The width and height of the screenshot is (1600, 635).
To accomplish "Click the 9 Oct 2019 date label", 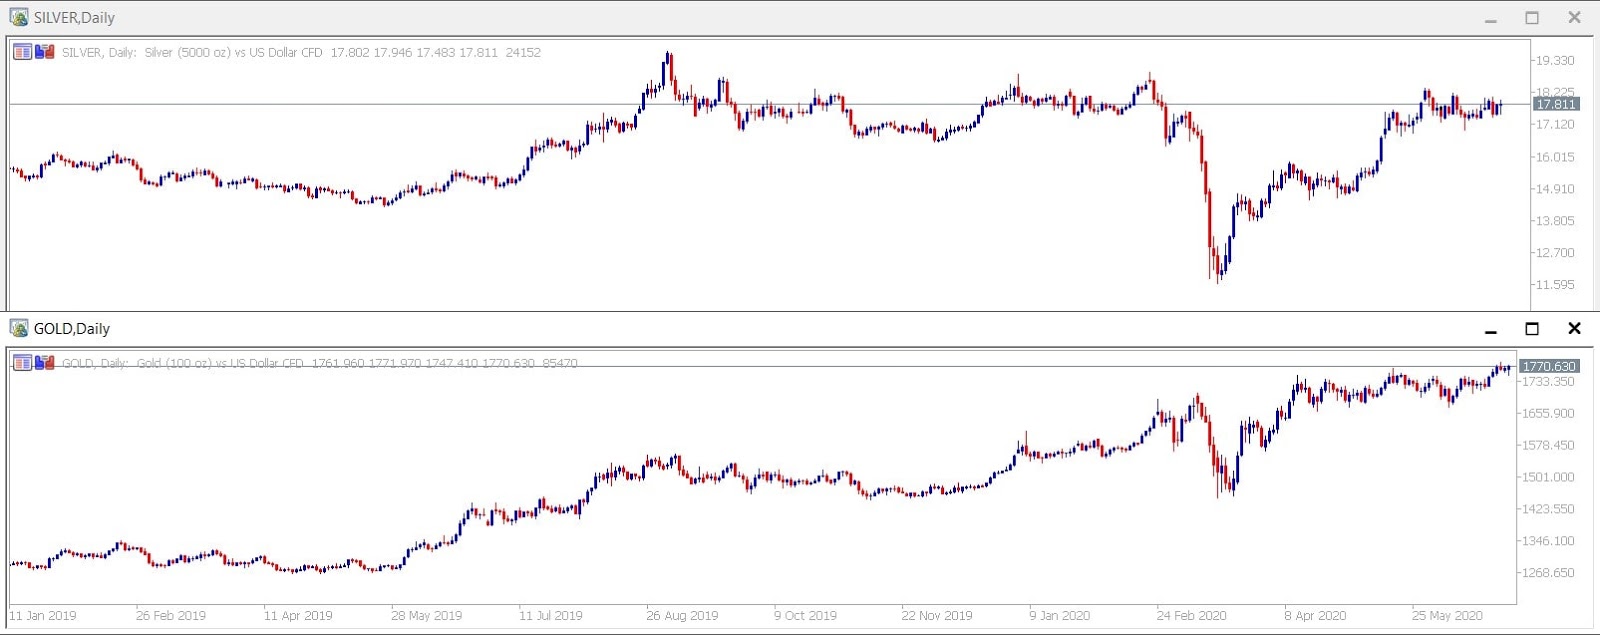I will (806, 616).
